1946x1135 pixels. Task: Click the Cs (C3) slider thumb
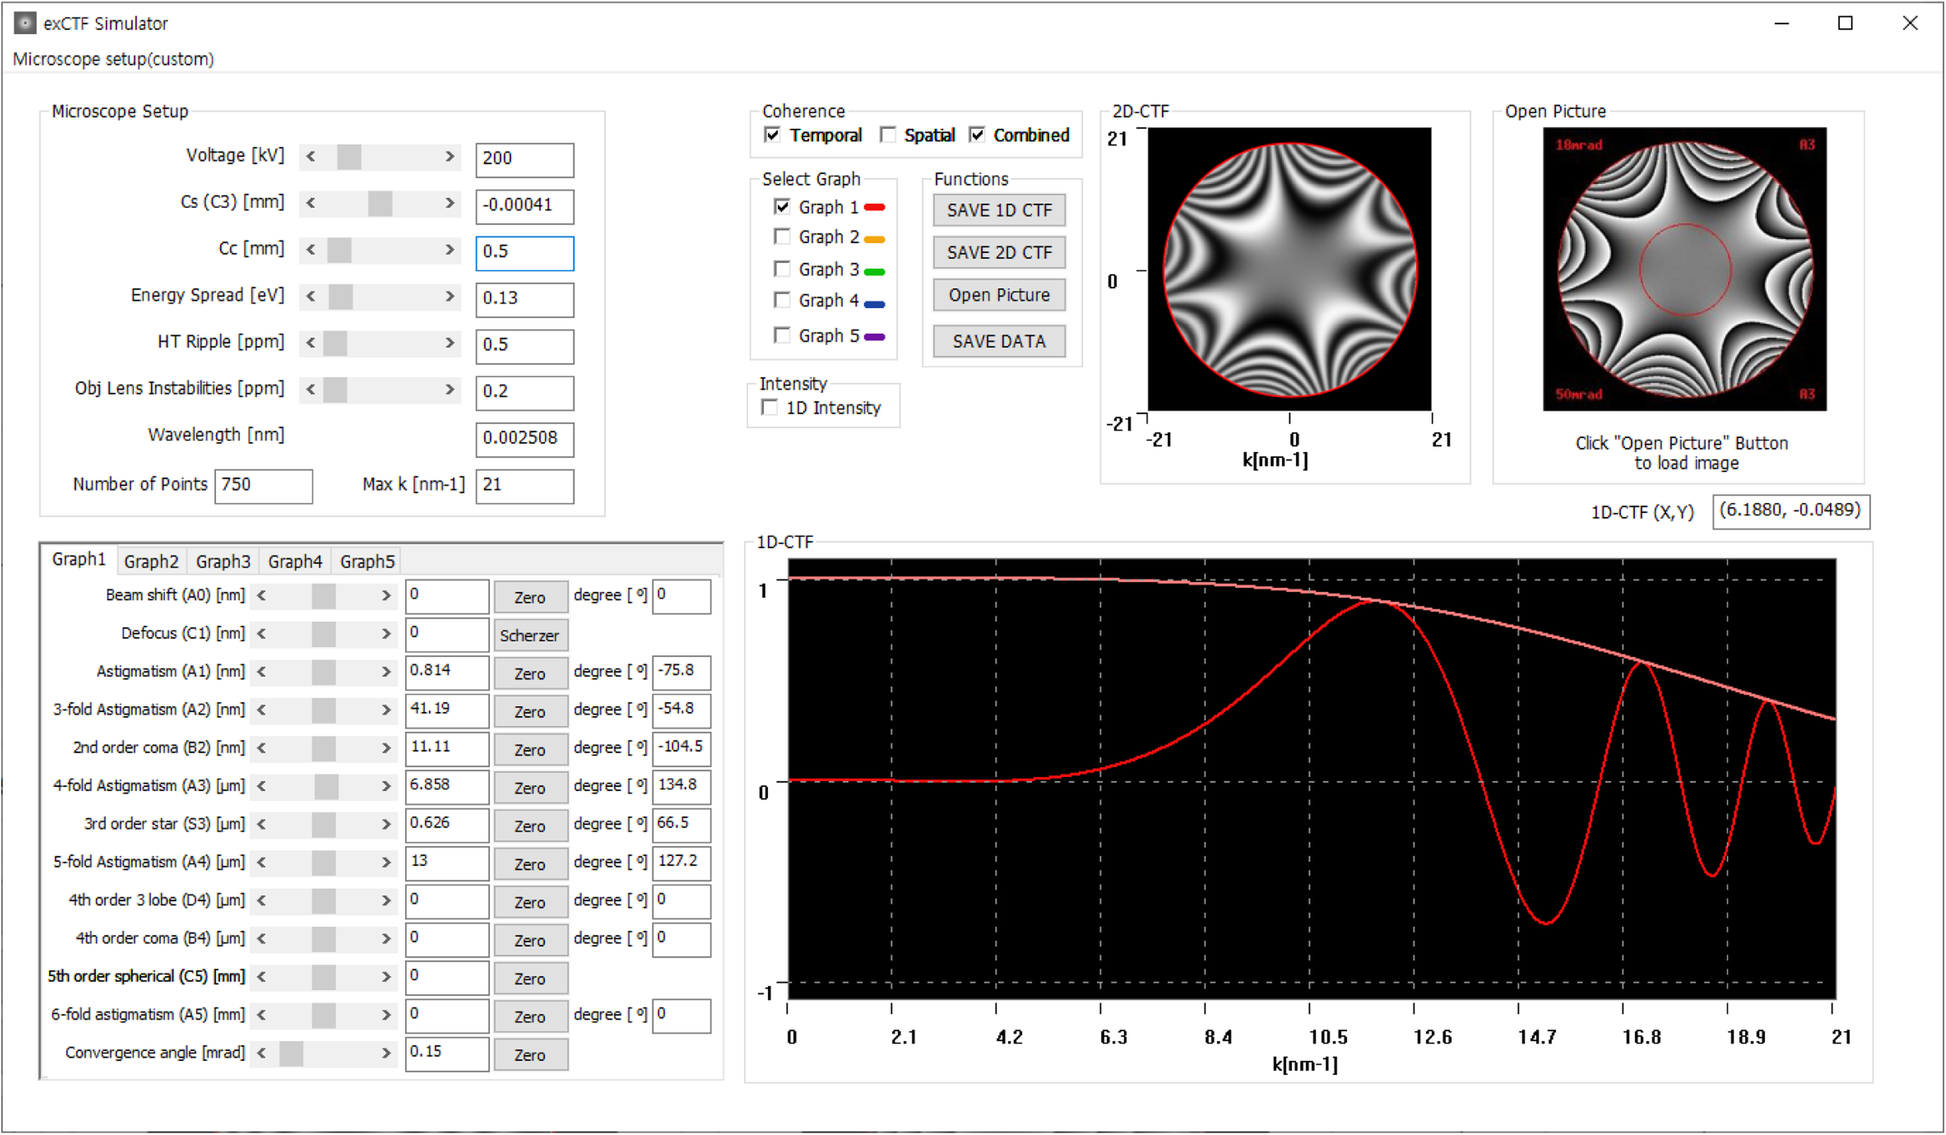point(380,203)
